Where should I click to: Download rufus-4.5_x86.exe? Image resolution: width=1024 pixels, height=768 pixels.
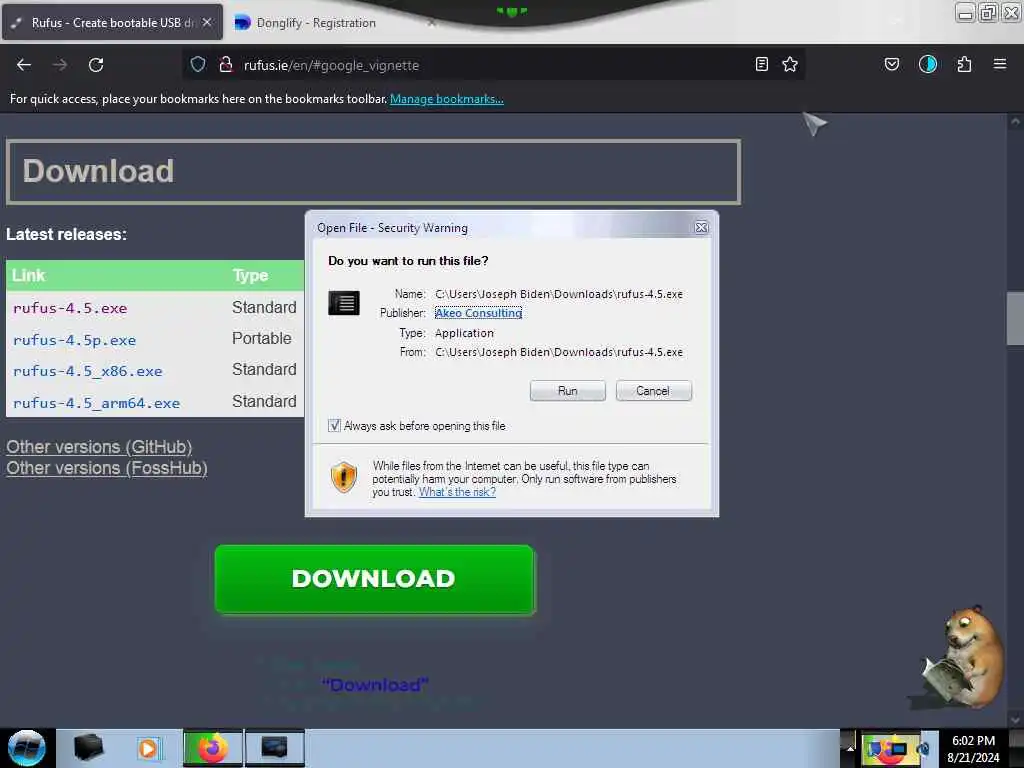coord(88,371)
